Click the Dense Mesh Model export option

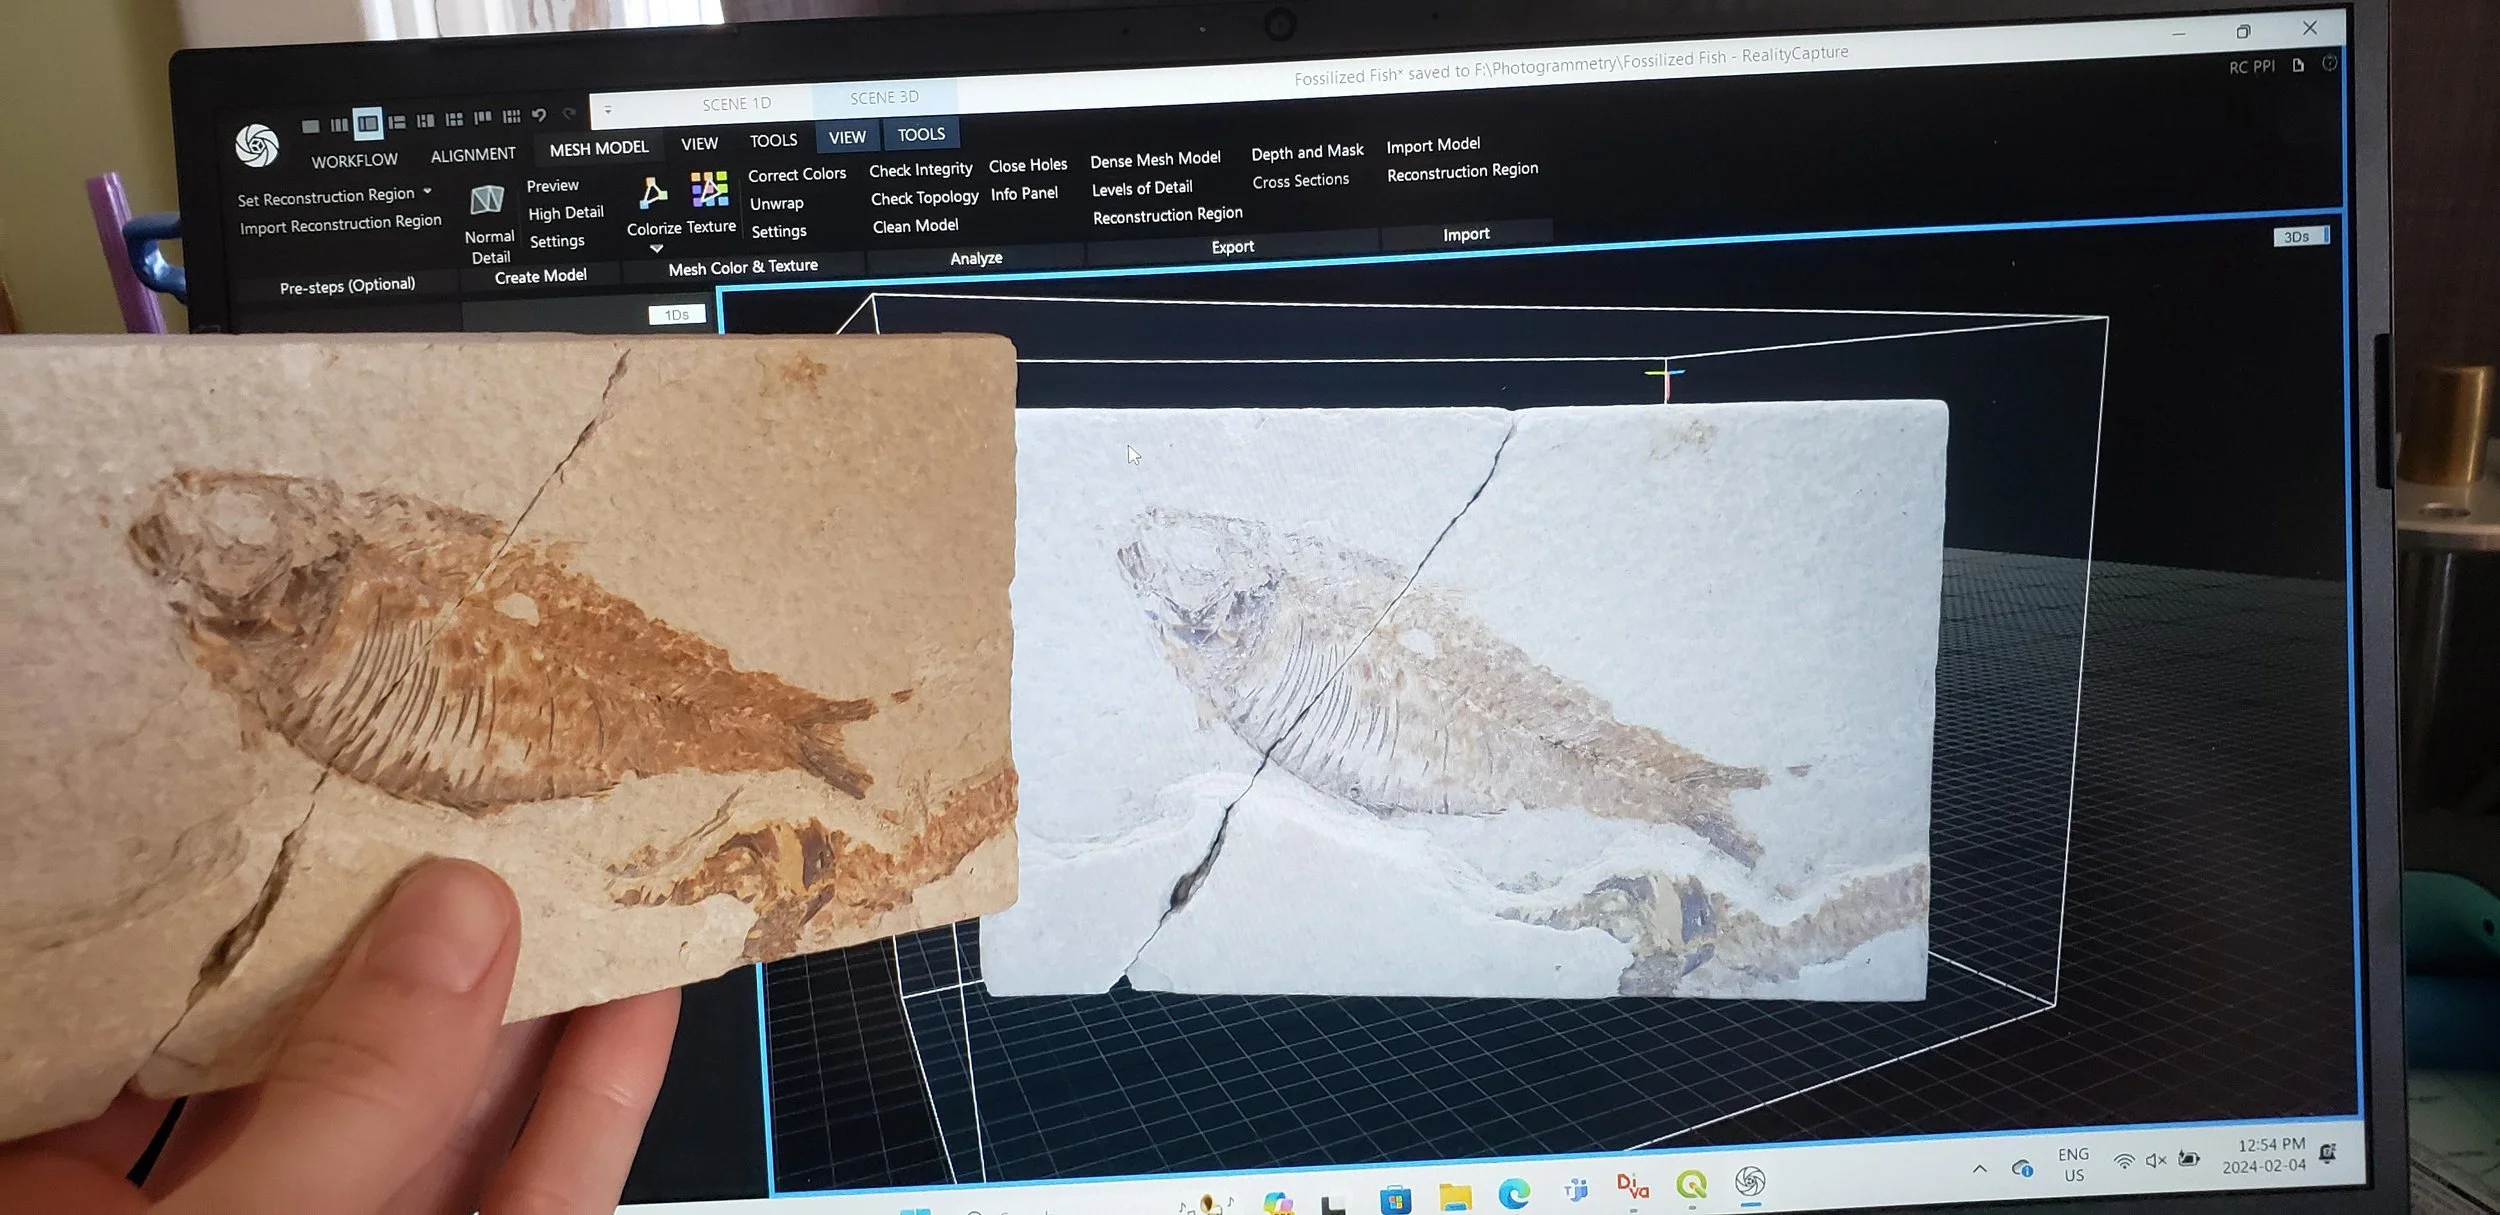click(x=1155, y=159)
